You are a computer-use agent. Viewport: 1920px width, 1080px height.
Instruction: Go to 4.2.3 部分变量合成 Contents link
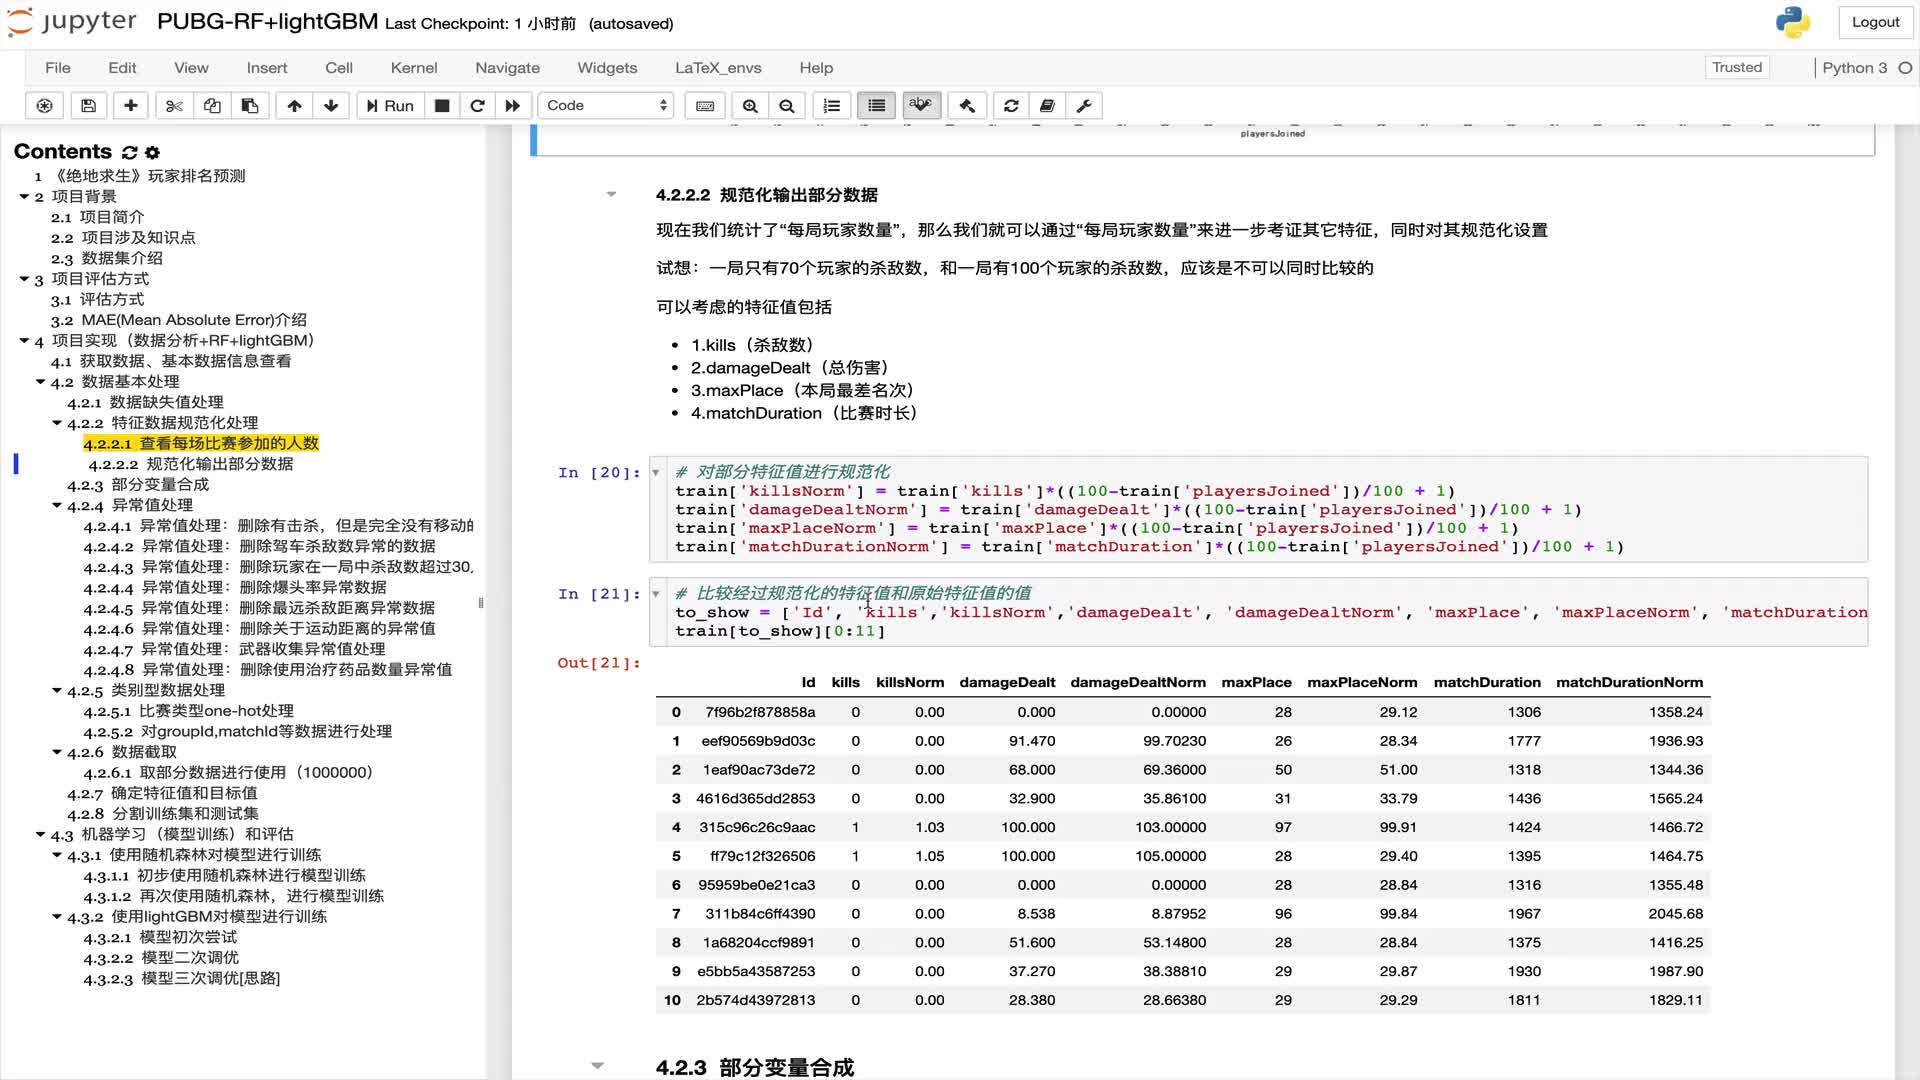(x=138, y=485)
